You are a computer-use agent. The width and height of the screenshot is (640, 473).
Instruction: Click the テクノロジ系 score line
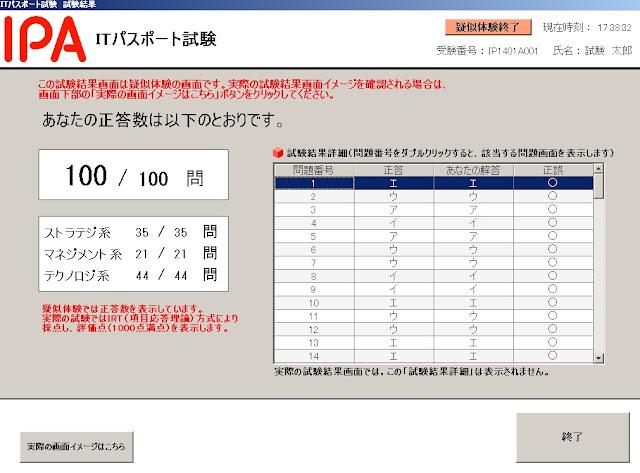pyautogui.click(x=131, y=275)
